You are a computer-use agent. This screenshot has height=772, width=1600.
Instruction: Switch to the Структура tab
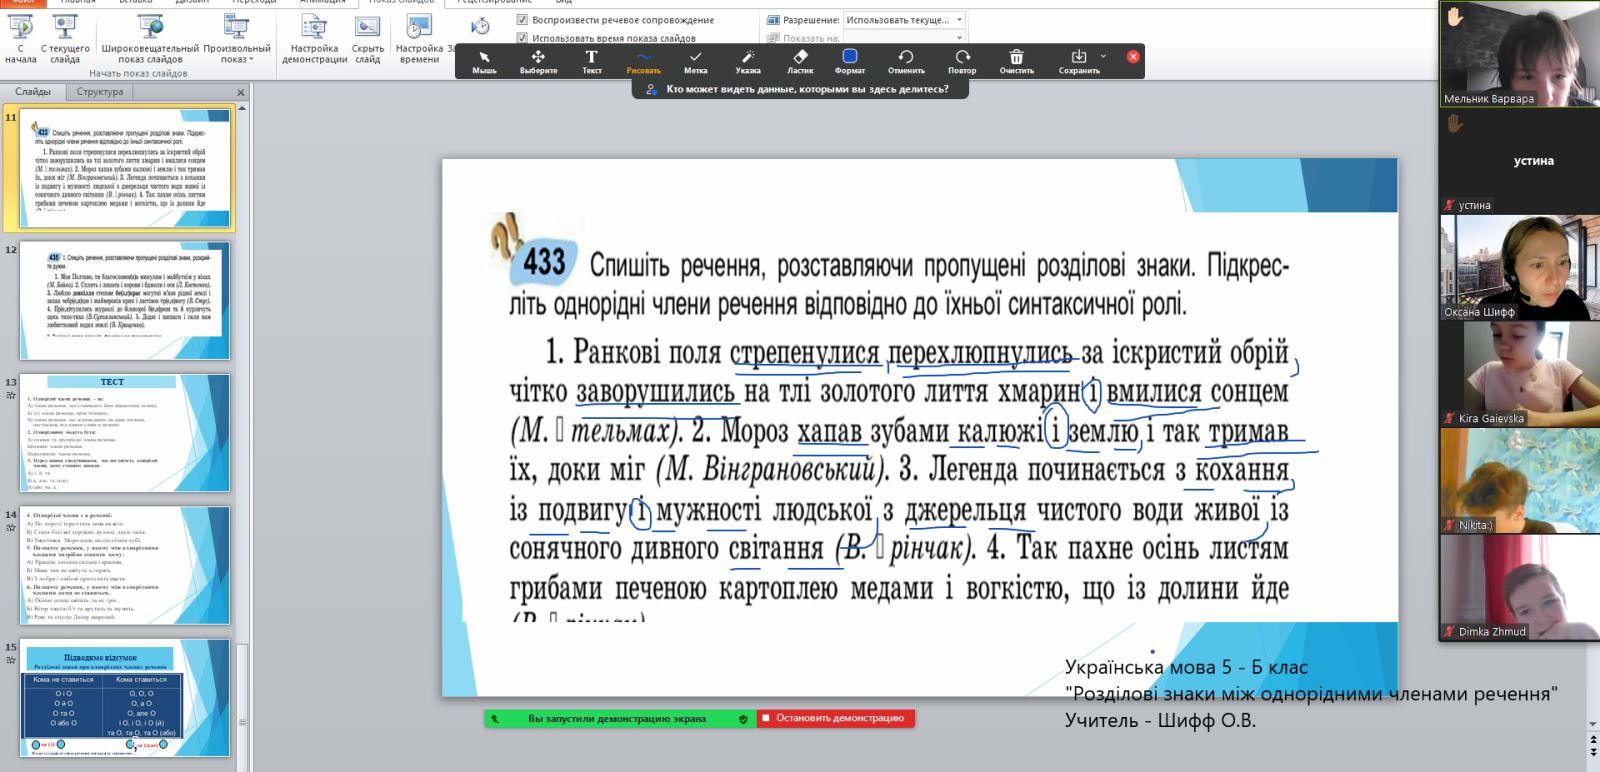pos(100,92)
